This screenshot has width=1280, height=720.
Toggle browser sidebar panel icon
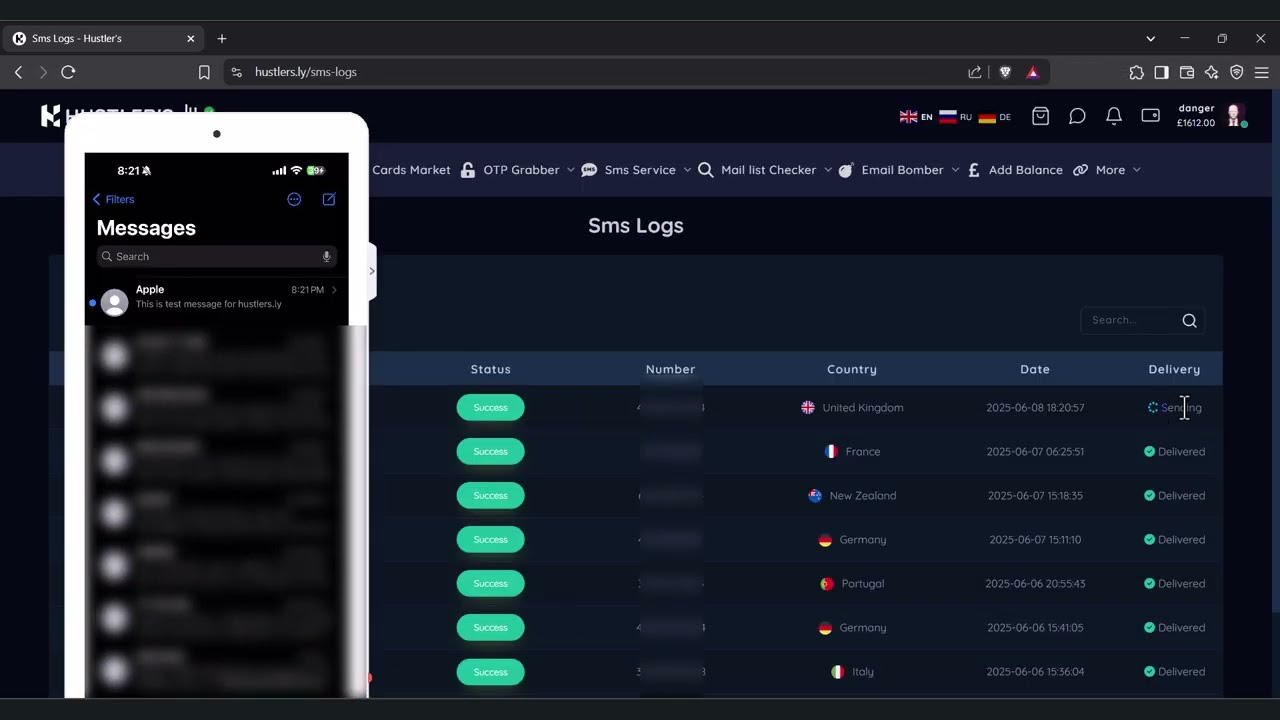(1161, 72)
